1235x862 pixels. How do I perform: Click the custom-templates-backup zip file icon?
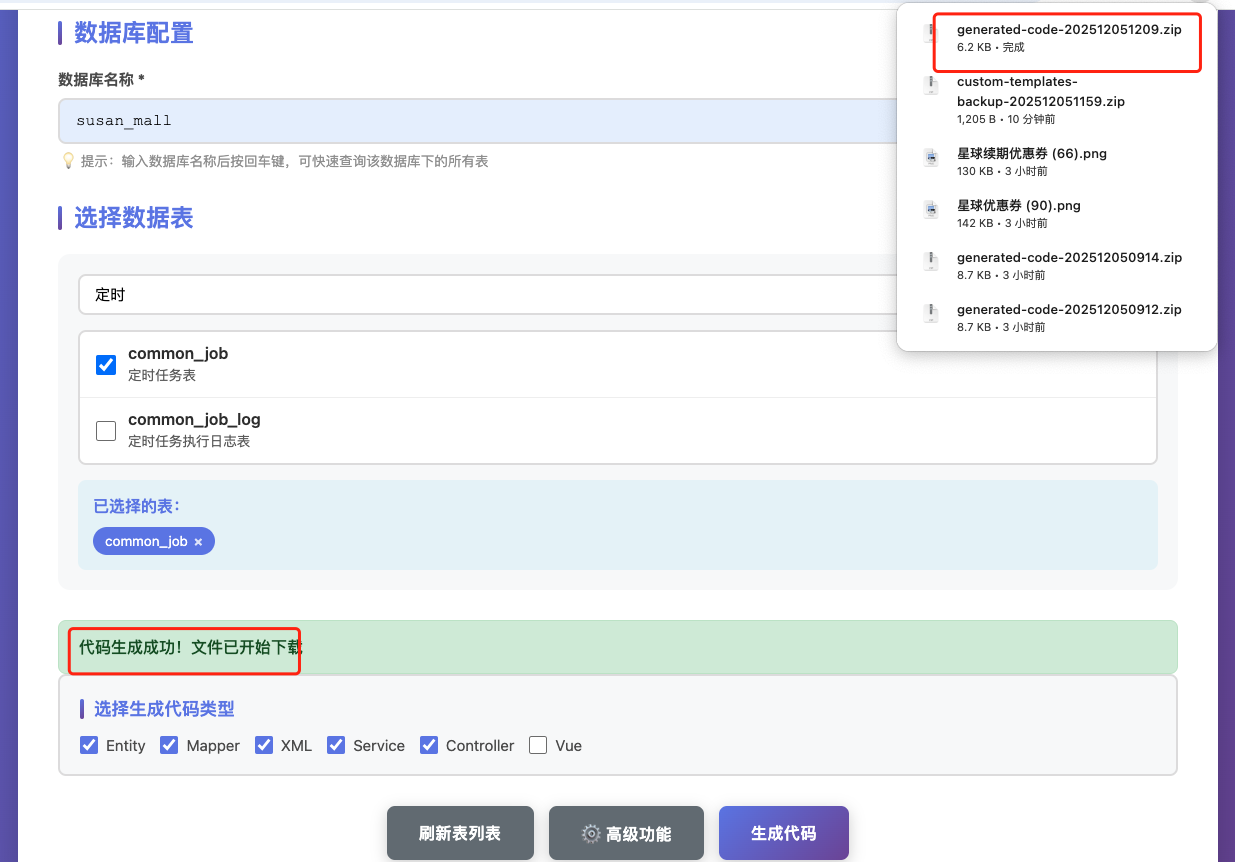tap(931, 85)
